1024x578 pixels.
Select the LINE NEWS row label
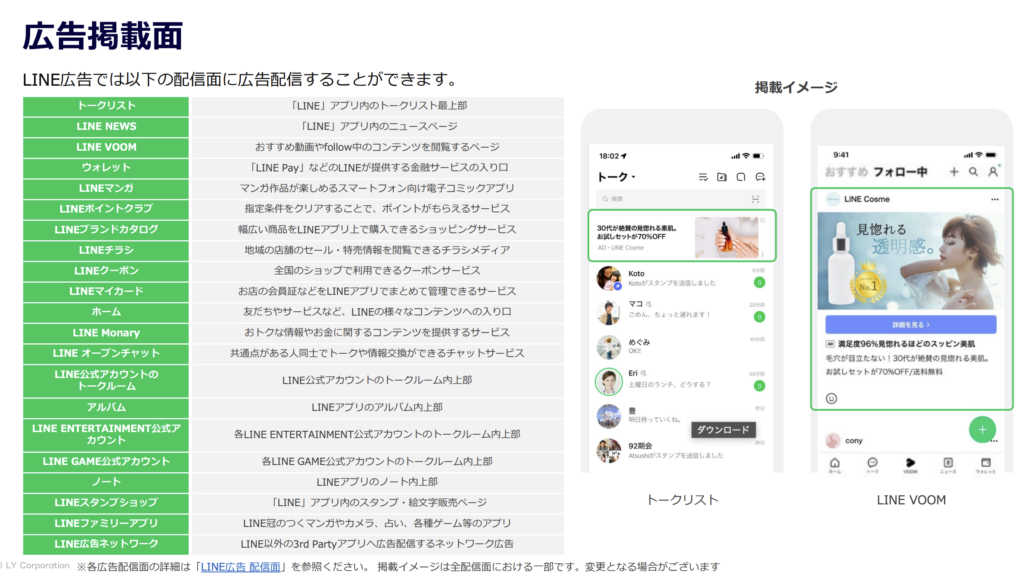pyautogui.click(x=106, y=127)
